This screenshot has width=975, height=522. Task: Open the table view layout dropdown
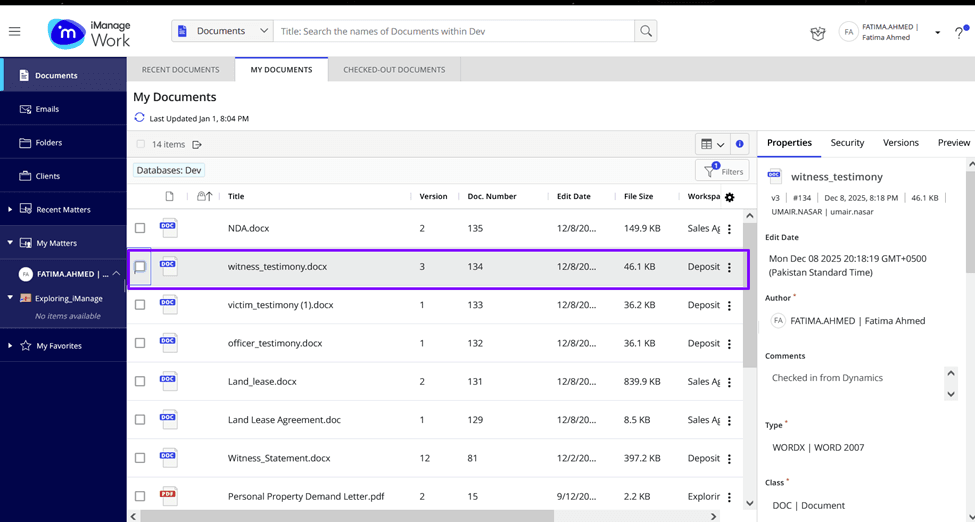[x=712, y=144]
